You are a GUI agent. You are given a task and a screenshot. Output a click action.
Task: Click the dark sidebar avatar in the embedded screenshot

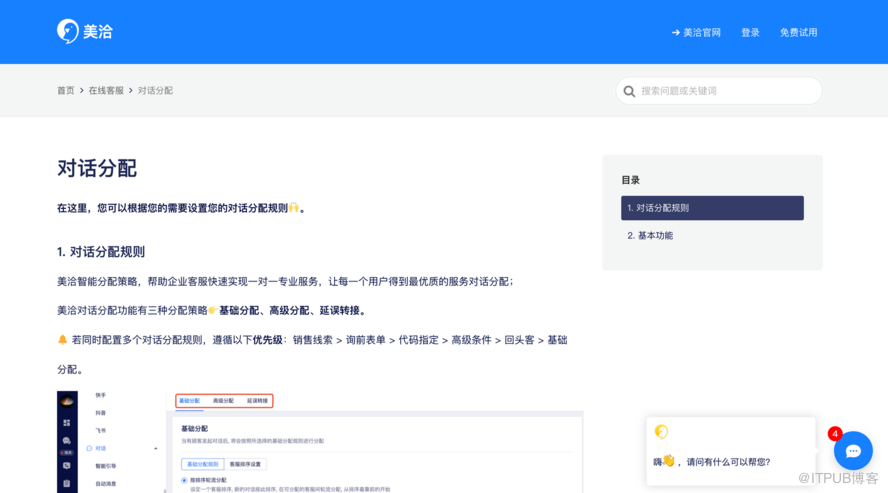67,401
